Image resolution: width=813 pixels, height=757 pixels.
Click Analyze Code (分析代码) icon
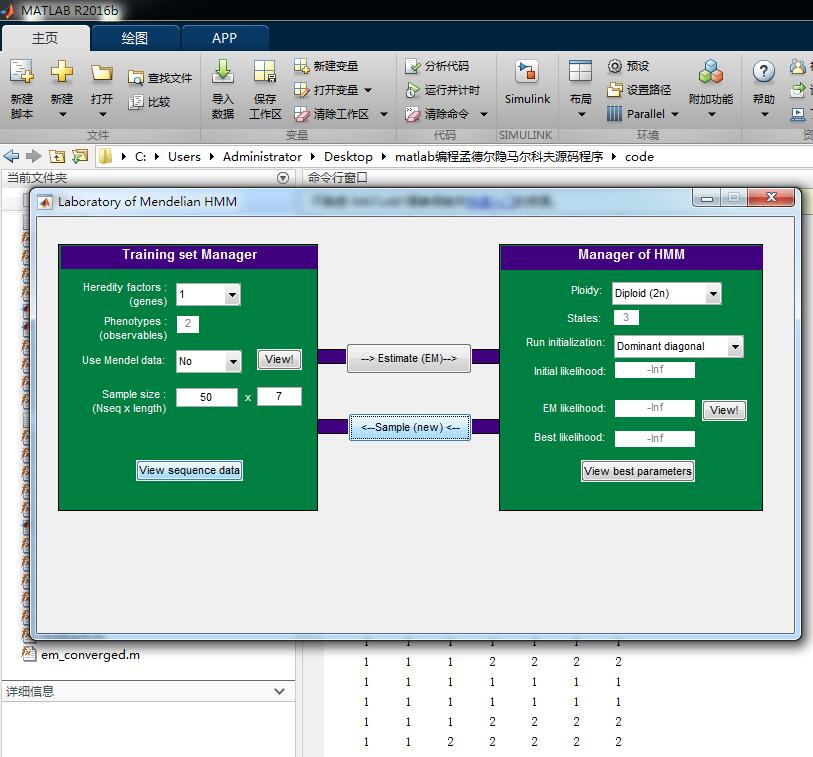[x=413, y=66]
